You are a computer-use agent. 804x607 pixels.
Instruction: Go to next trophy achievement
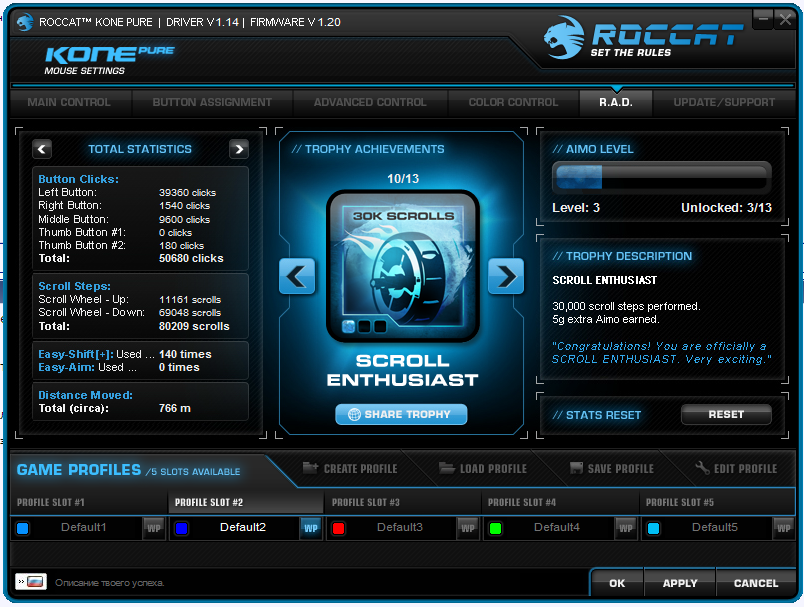point(506,276)
